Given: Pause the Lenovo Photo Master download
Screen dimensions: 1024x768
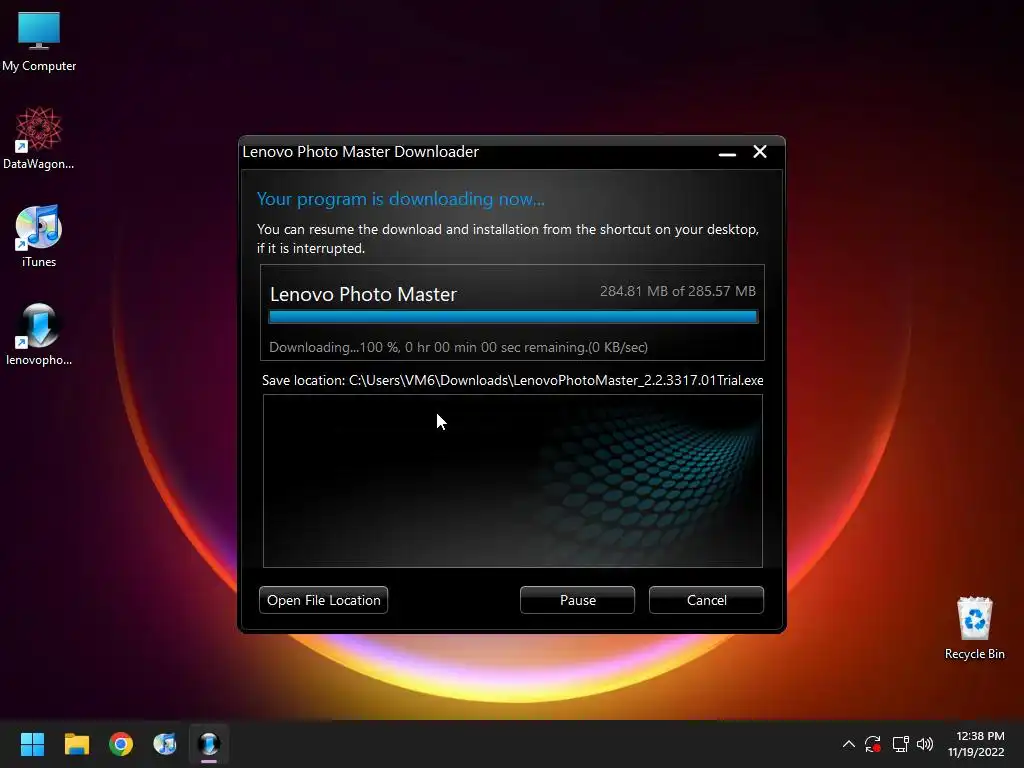Looking at the screenshot, I should point(577,600).
